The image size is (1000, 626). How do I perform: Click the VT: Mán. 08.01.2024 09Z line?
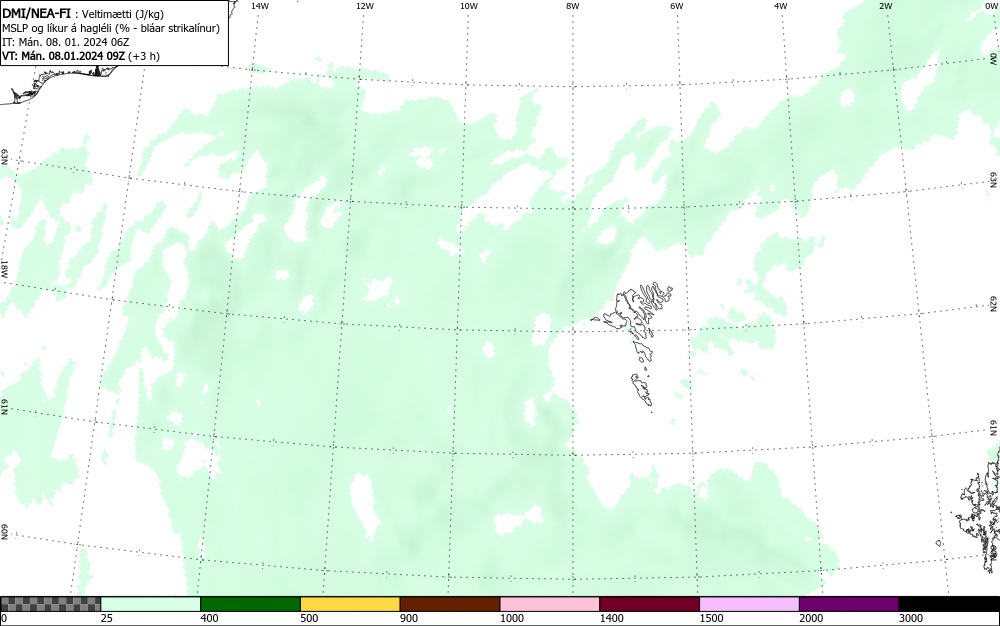[81, 56]
